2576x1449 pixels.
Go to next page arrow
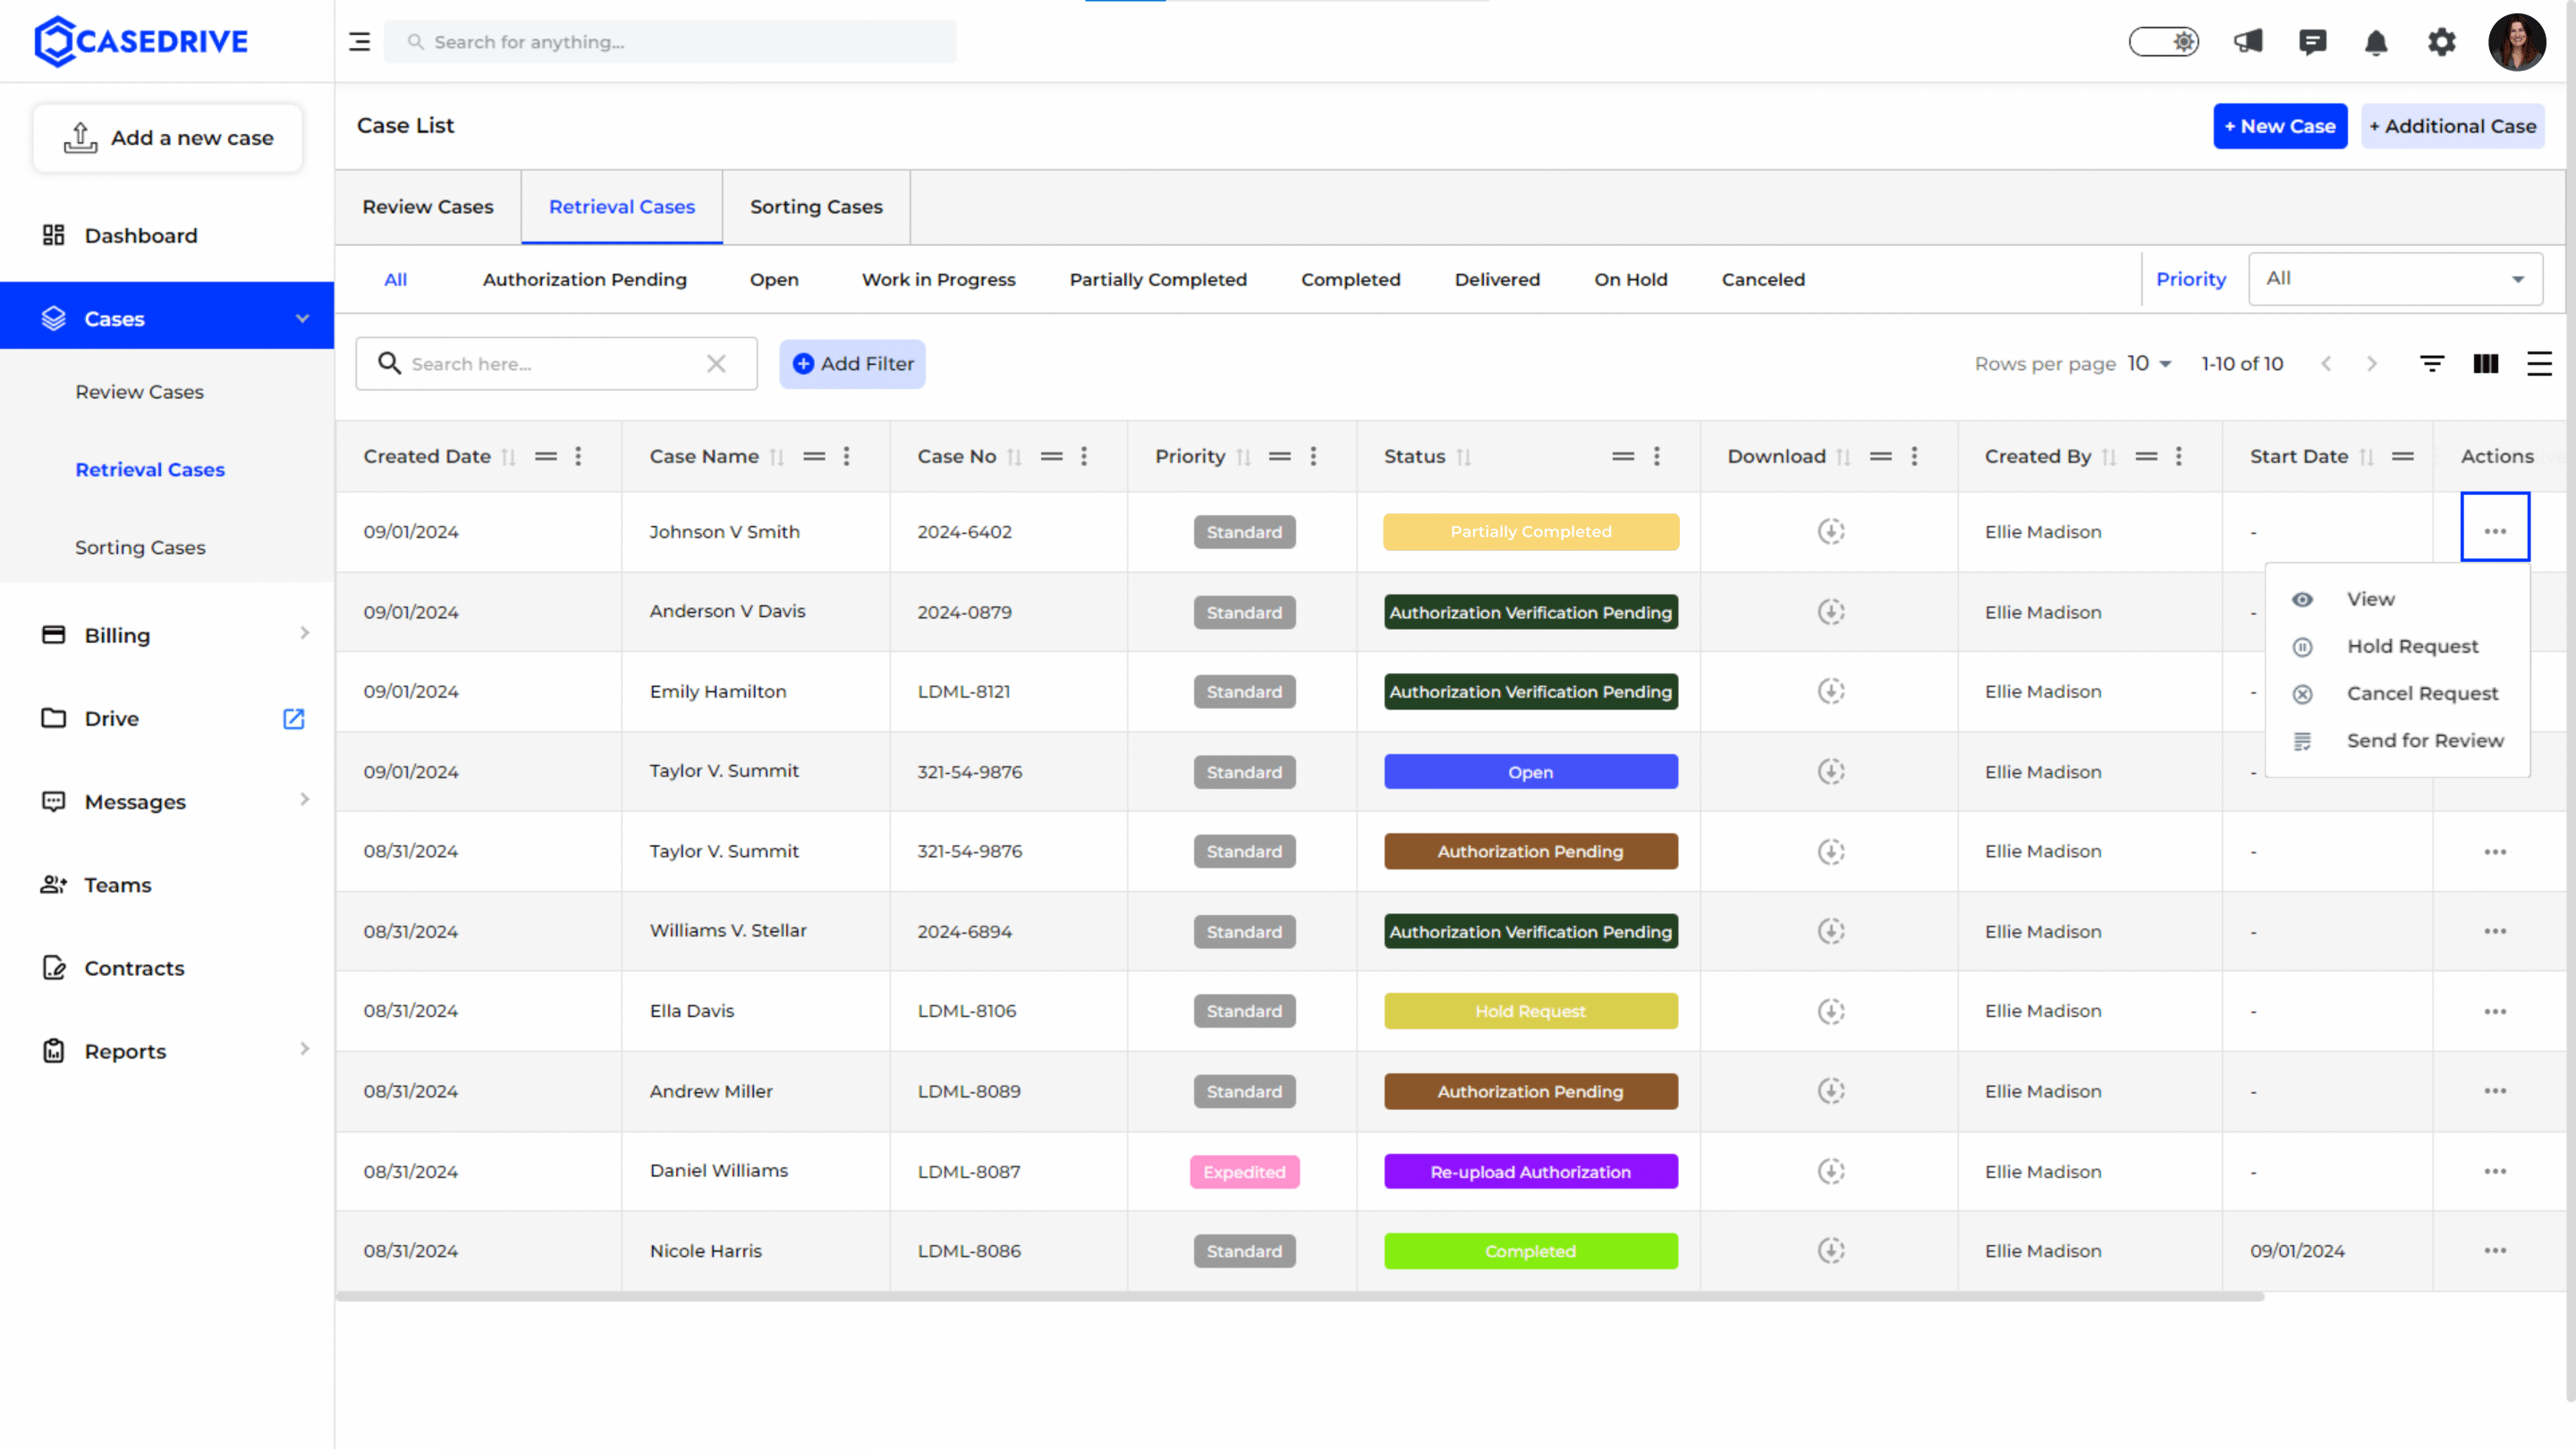2372,364
